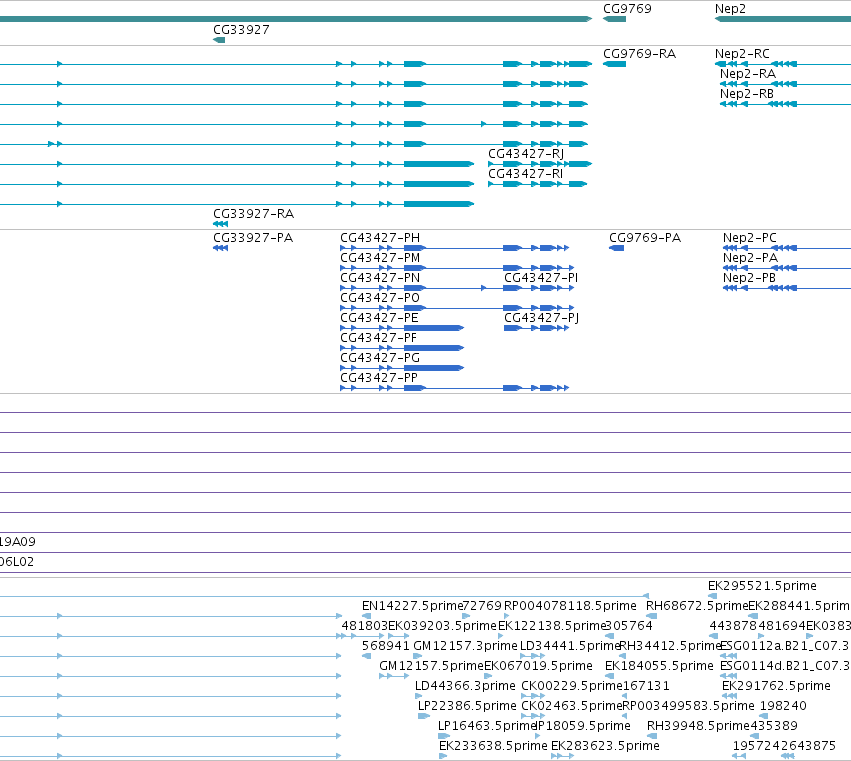The height and width of the screenshot is (761, 851).
Task: Select the Nep2-PA protein label
Action: click(750, 258)
